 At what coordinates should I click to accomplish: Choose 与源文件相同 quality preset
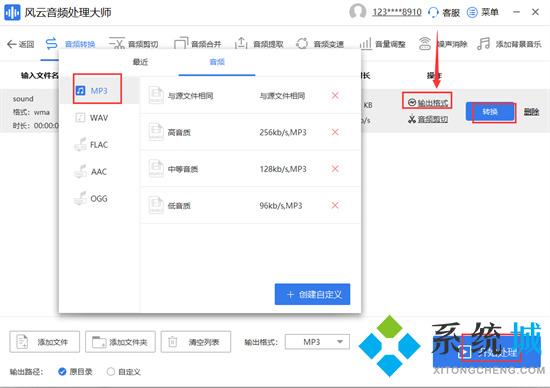click(x=250, y=95)
